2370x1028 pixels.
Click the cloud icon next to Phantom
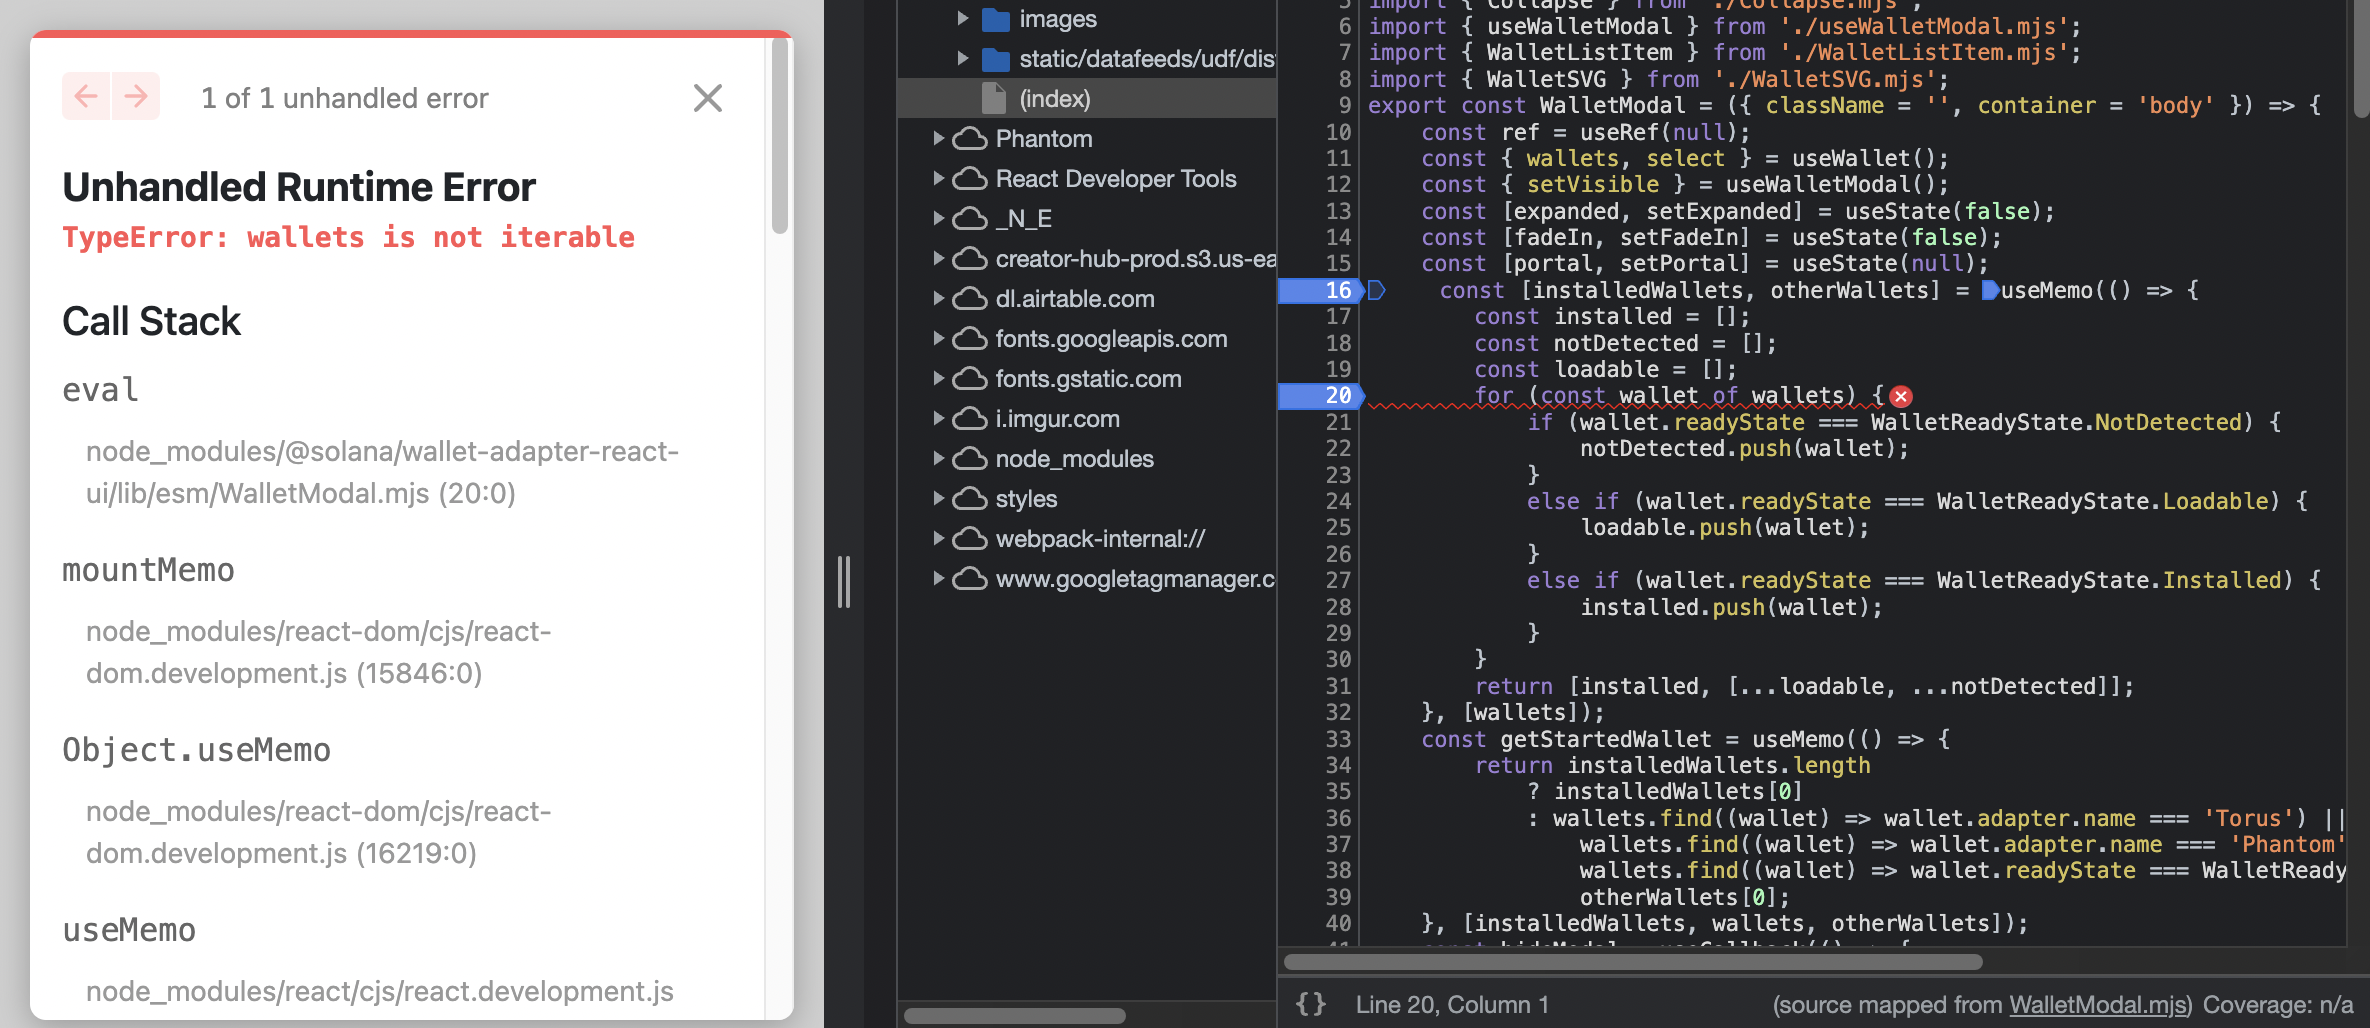pos(968,138)
